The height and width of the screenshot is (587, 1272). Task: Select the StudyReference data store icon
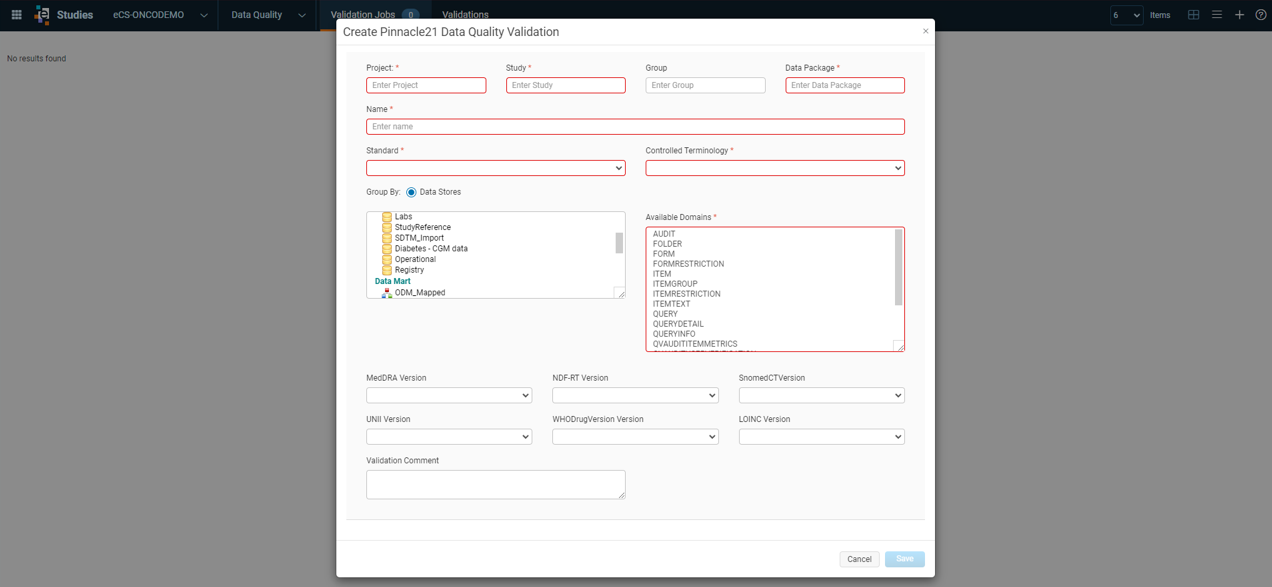(x=387, y=227)
